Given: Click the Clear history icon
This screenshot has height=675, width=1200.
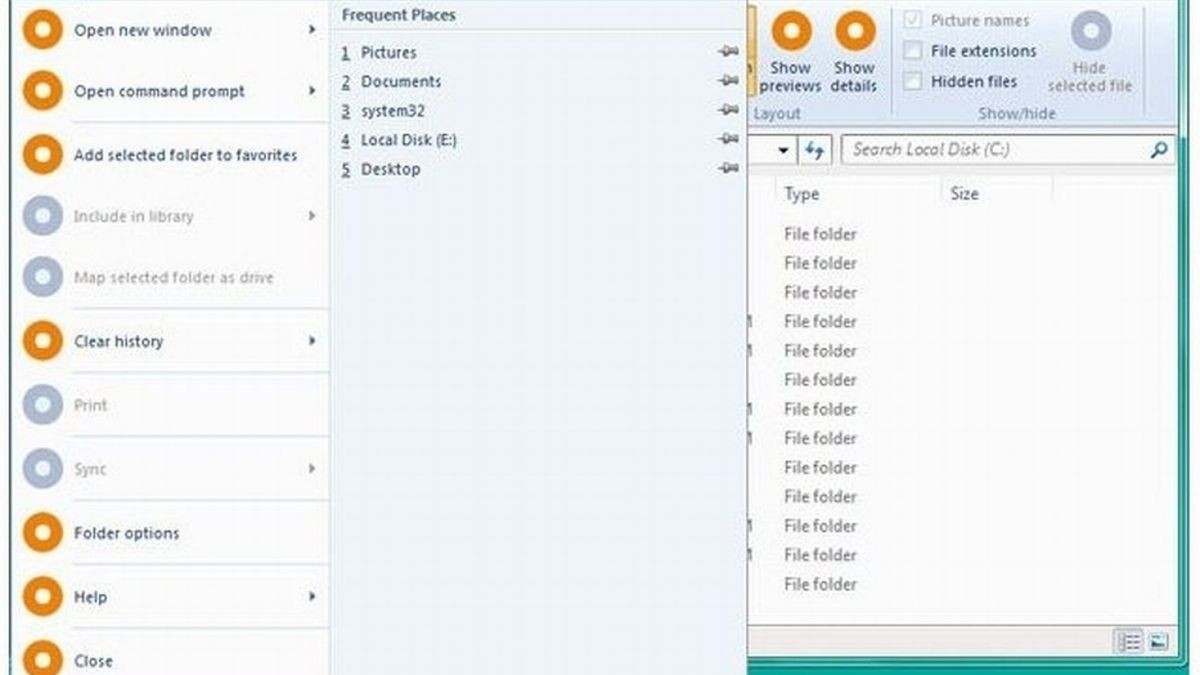Looking at the screenshot, I should [x=42, y=341].
